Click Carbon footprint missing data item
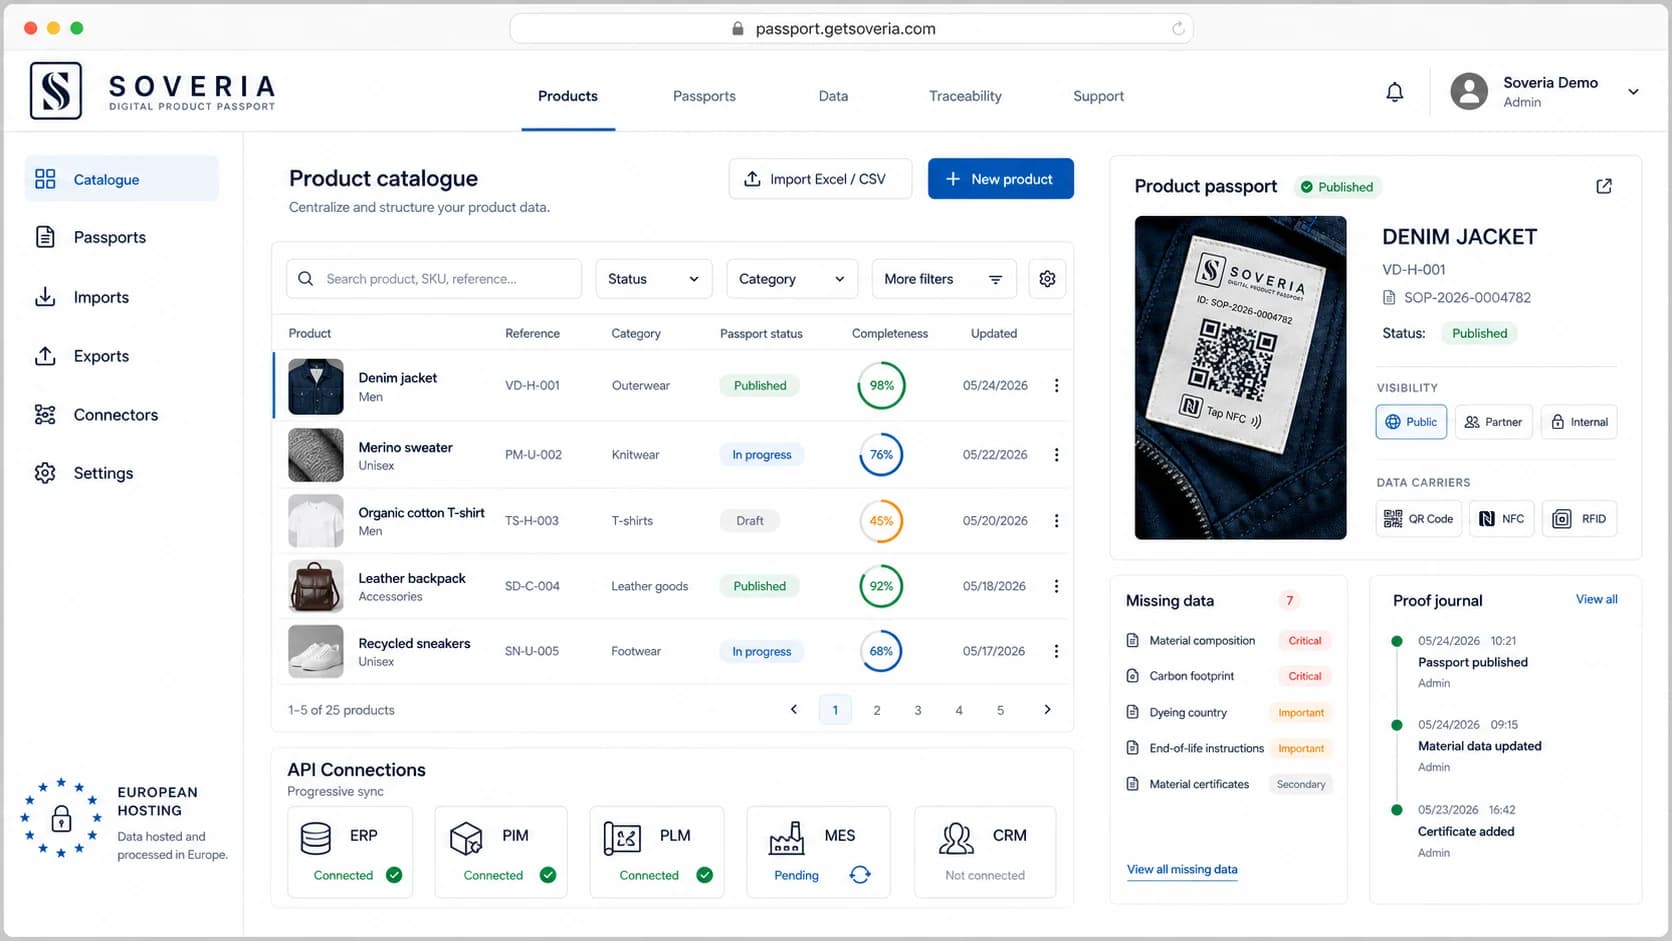Screen dimensions: 1672x941 click(x=1228, y=676)
